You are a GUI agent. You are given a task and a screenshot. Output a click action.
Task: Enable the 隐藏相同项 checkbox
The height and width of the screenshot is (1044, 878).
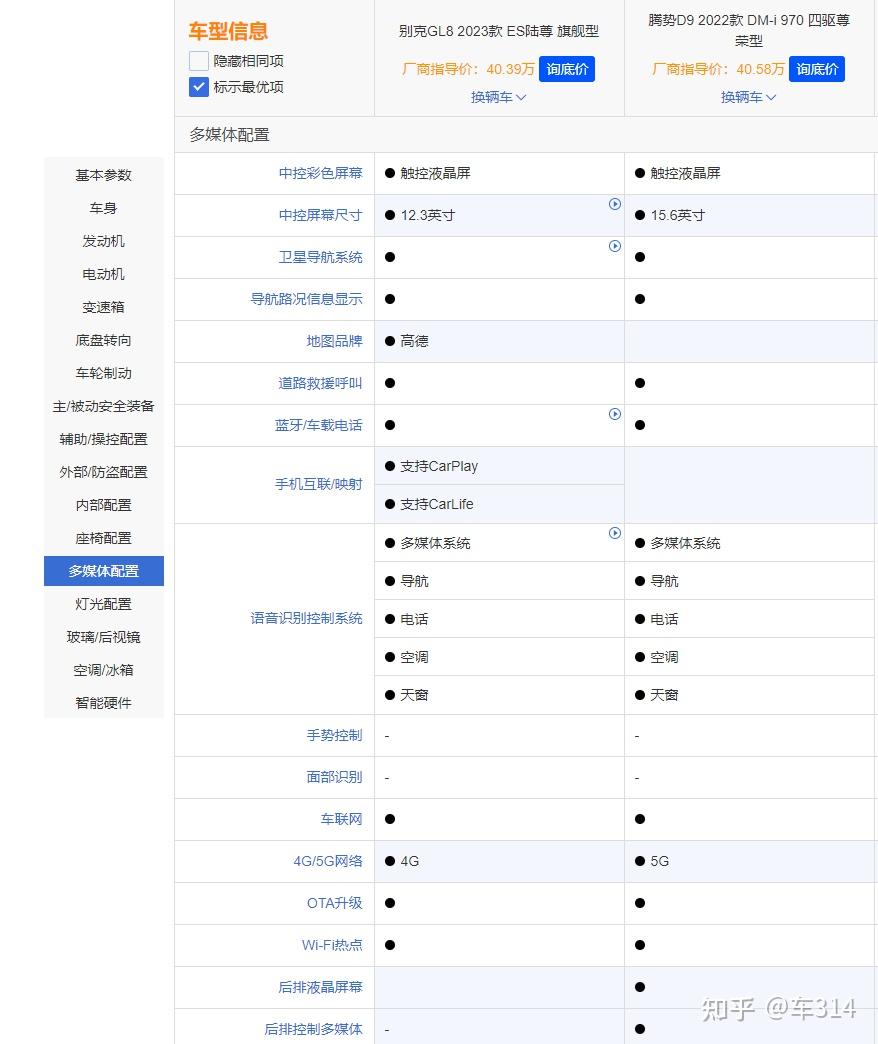pos(198,60)
